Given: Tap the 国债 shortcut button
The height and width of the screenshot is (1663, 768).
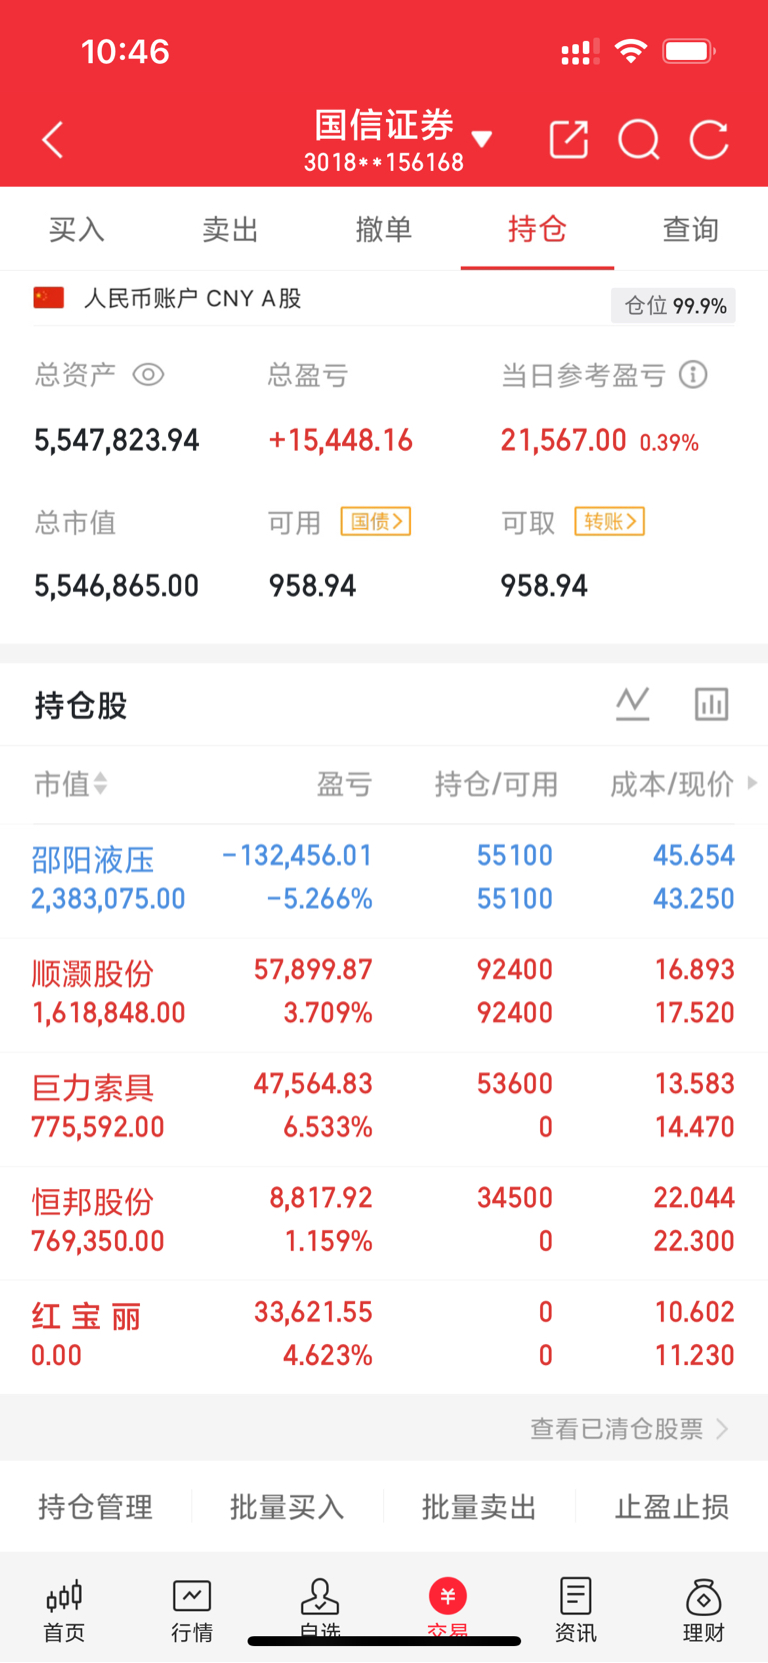Looking at the screenshot, I should pyautogui.click(x=376, y=521).
